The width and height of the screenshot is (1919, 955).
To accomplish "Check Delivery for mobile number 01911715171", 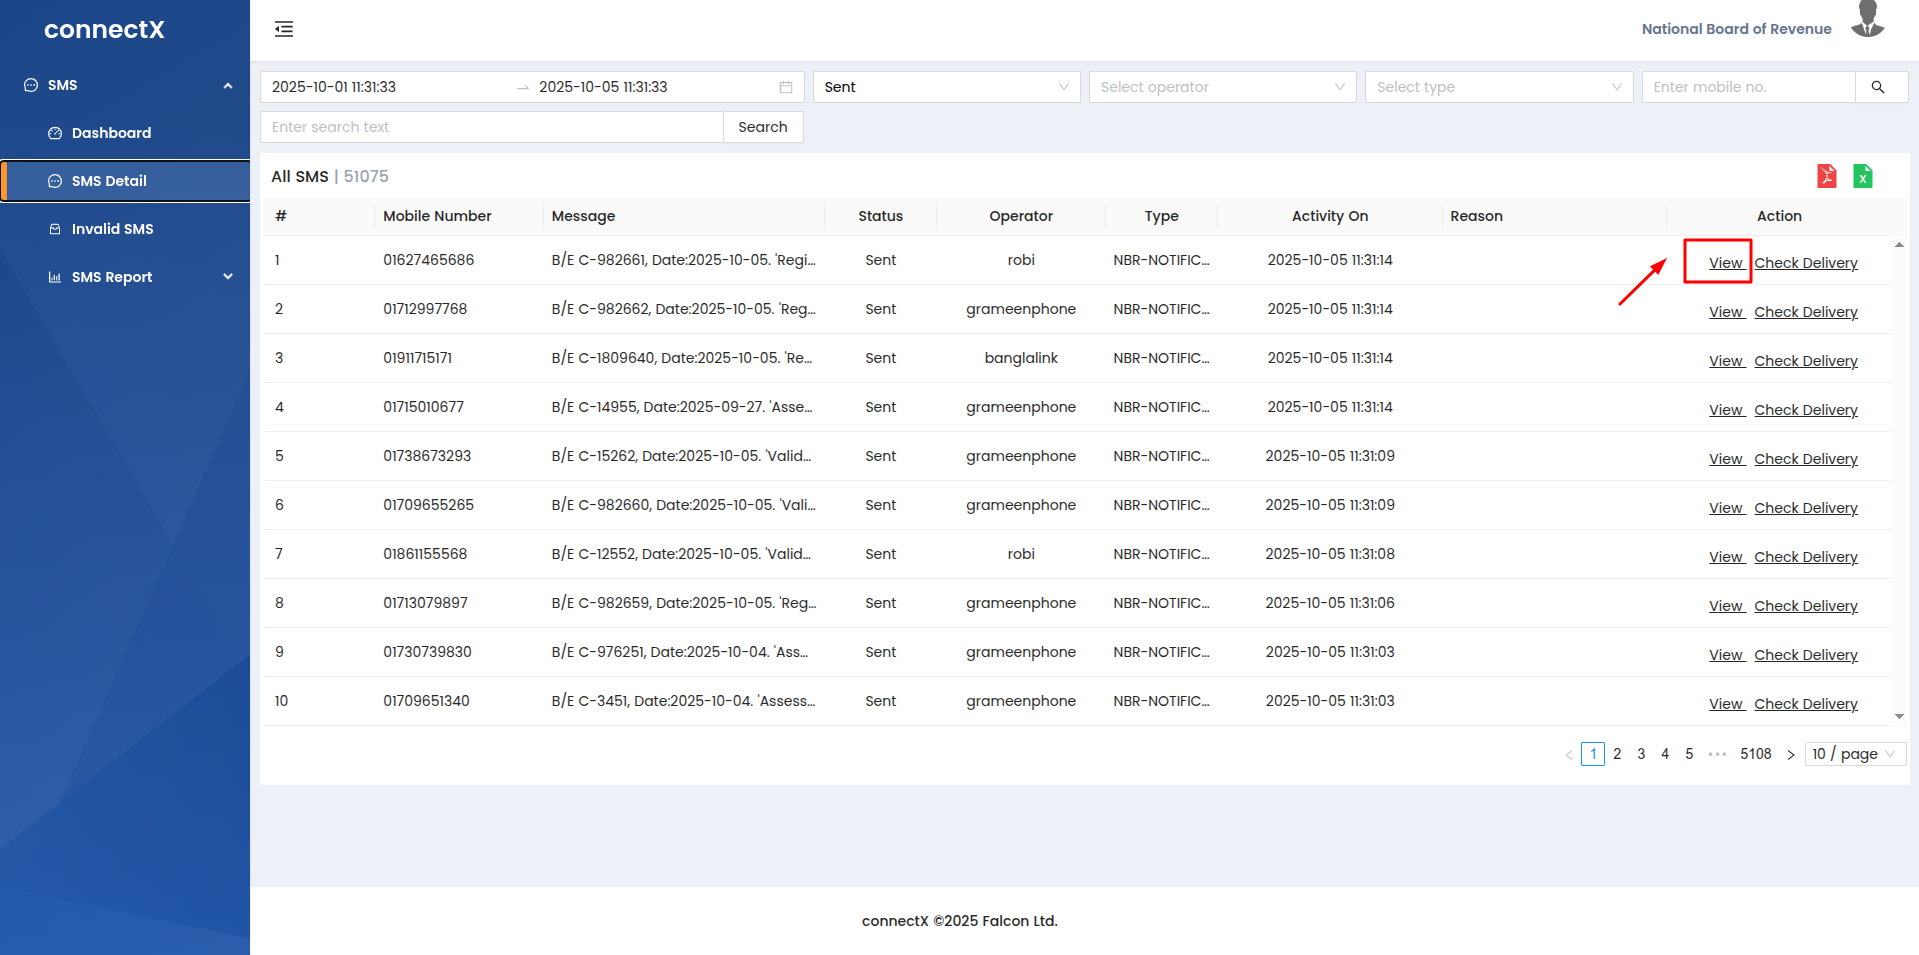I will pos(1805,361).
